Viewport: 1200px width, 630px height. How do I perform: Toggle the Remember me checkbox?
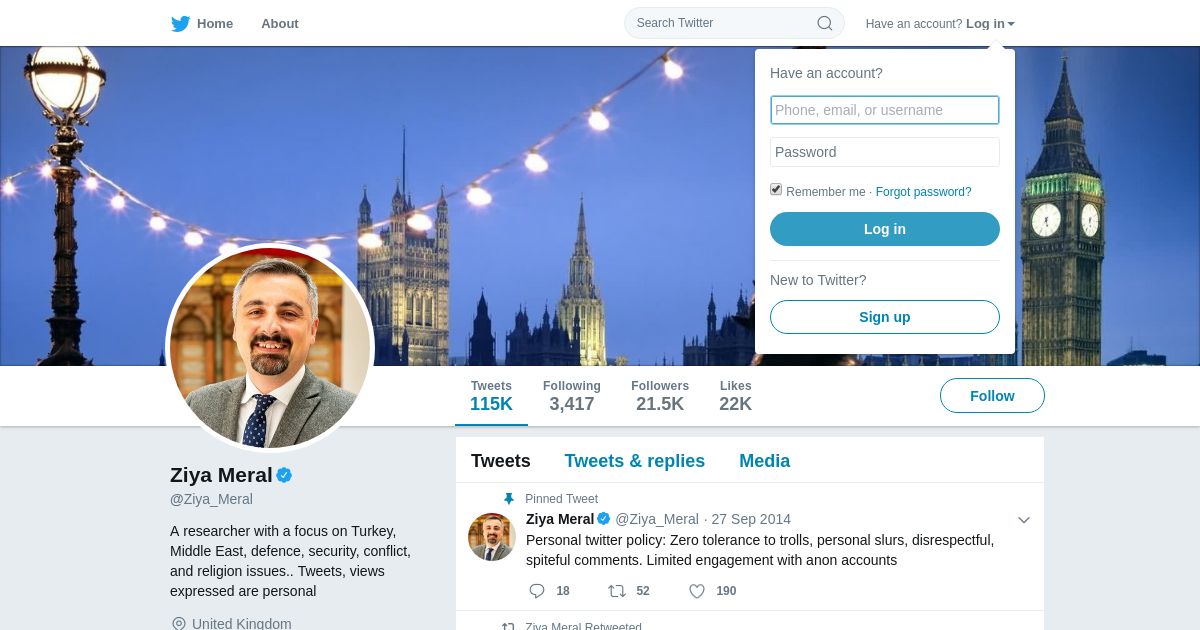[x=776, y=189]
